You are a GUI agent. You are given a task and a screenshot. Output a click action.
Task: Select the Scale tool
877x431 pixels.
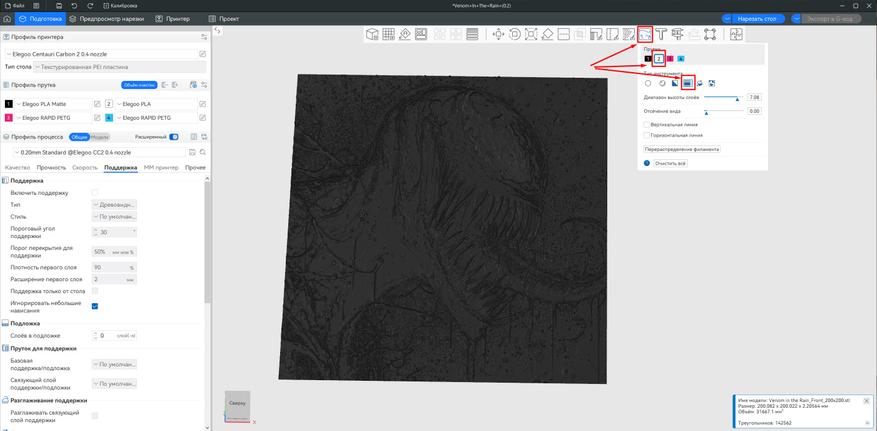tap(531, 35)
